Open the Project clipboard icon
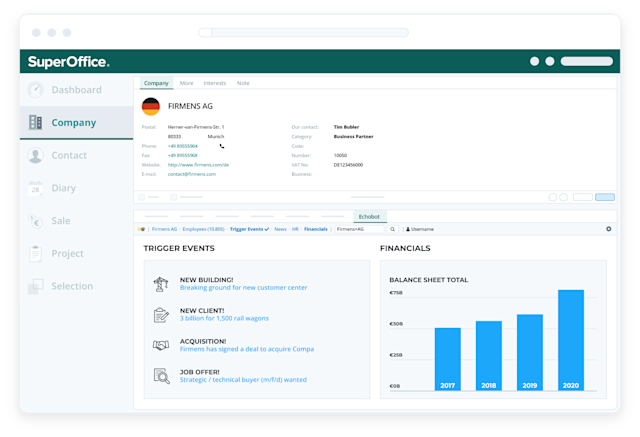This screenshot has width=640, height=437. 36,253
